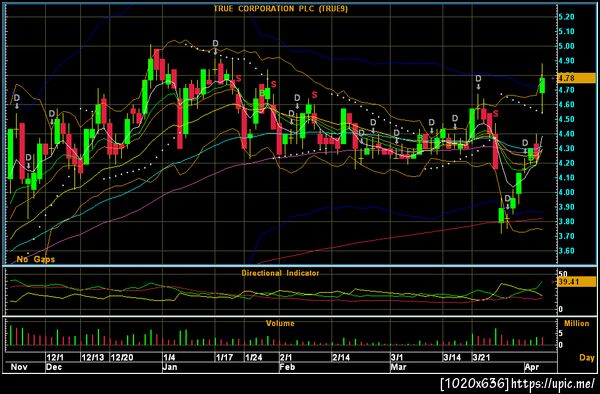The image size is (600, 394).
Task: Click the 4.70 price axis label
Action: point(566,90)
